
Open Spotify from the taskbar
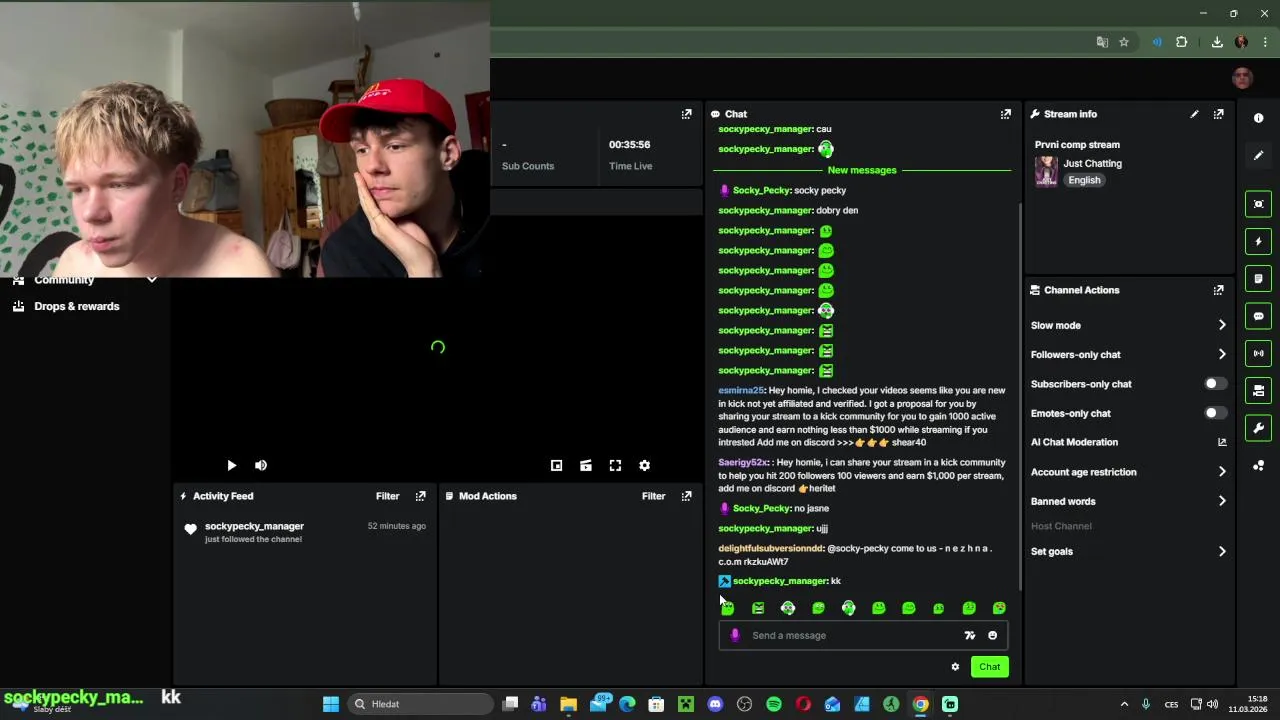[774, 704]
